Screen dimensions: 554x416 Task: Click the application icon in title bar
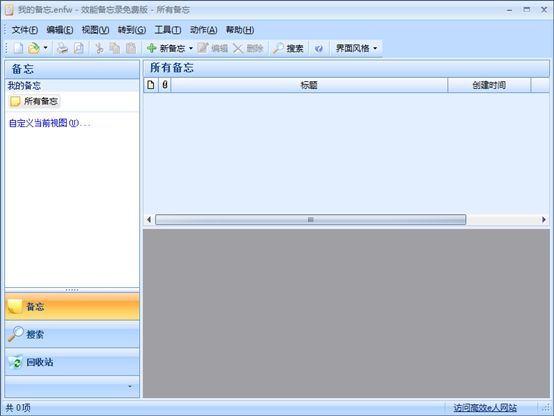[9, 10]
